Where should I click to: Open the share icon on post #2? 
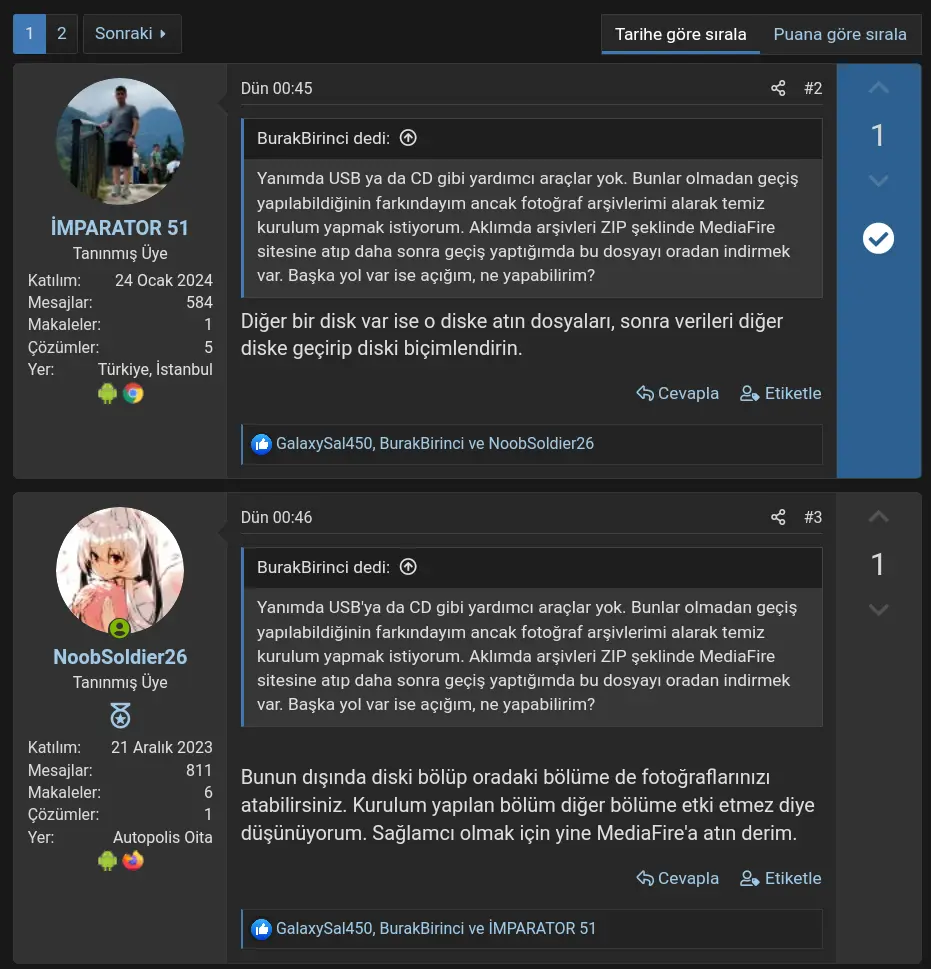[778, 88]
